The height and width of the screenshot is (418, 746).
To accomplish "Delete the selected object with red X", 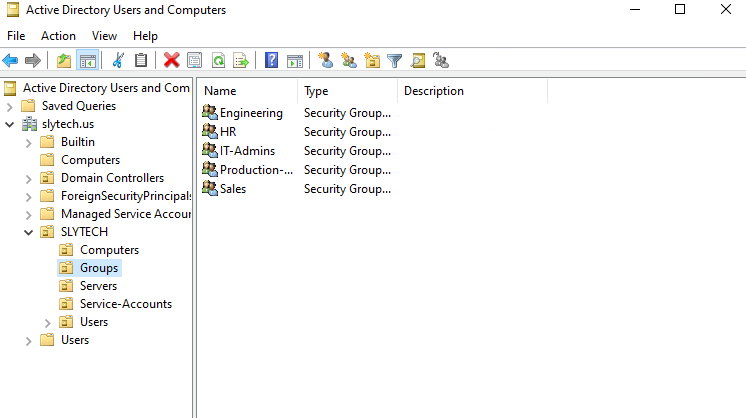I will click(171, 60).
